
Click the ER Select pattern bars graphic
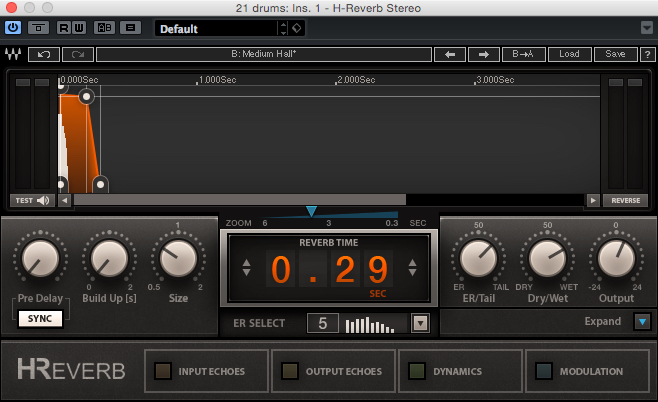click(x=370, y=325)
